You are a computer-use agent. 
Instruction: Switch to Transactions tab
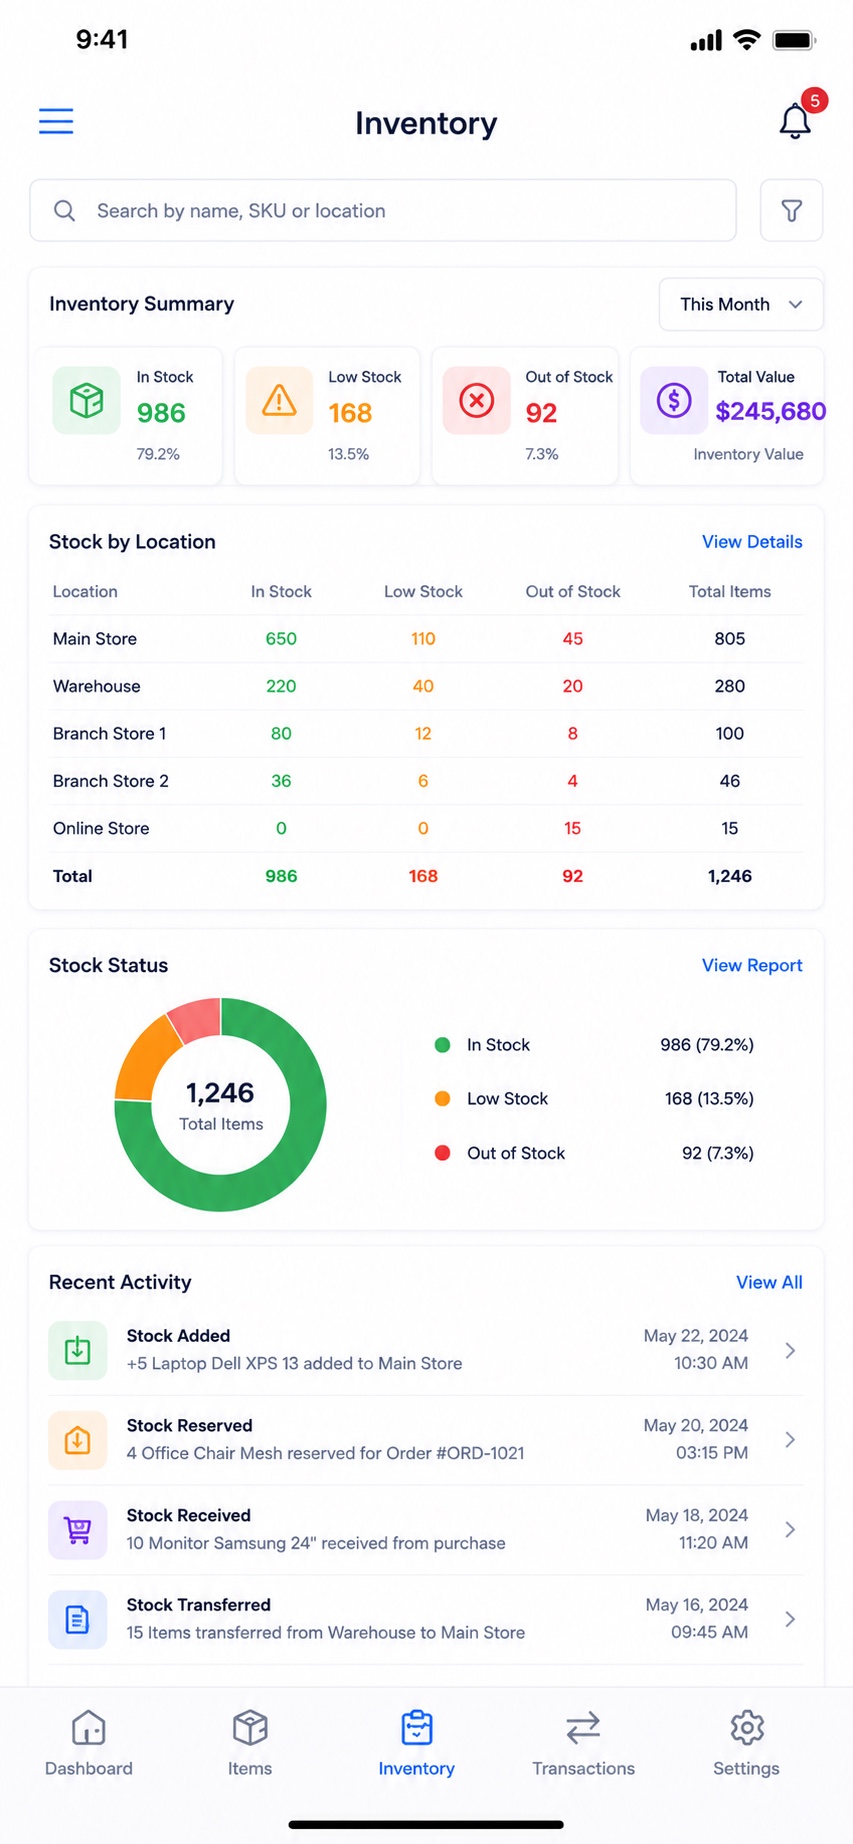(x=583, y=1743)
